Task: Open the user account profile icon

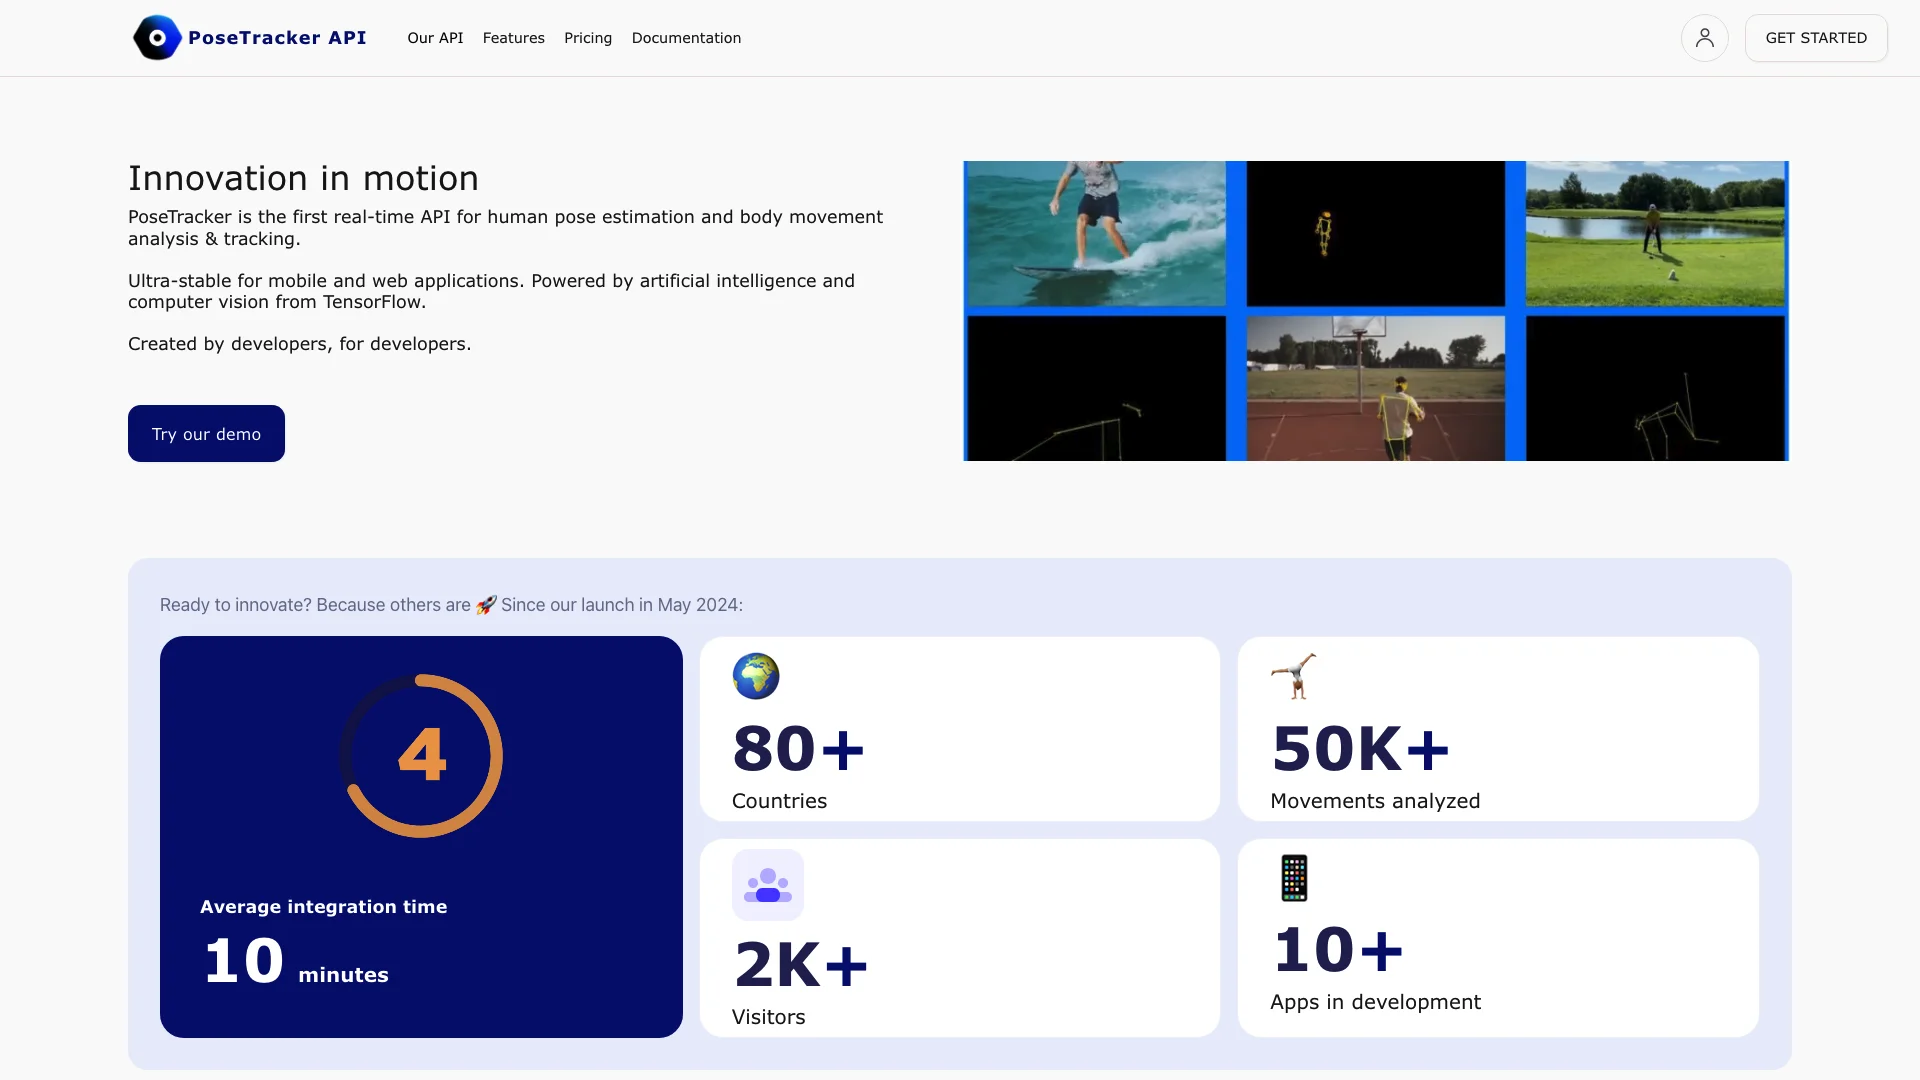Action: pyautogui.click(x=1704, y=38)
